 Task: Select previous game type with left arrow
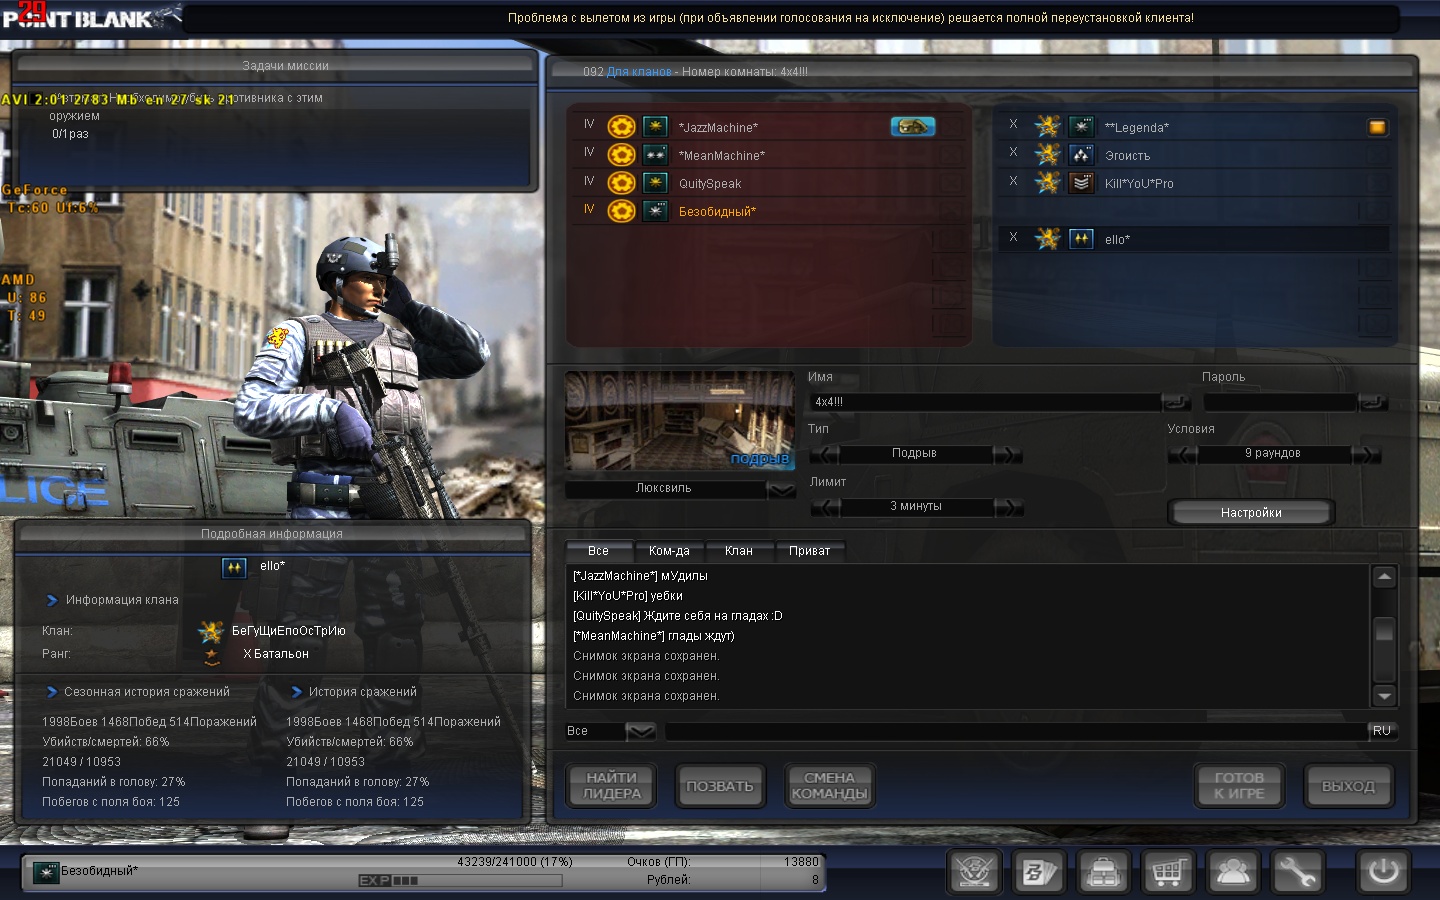(824, 455)
